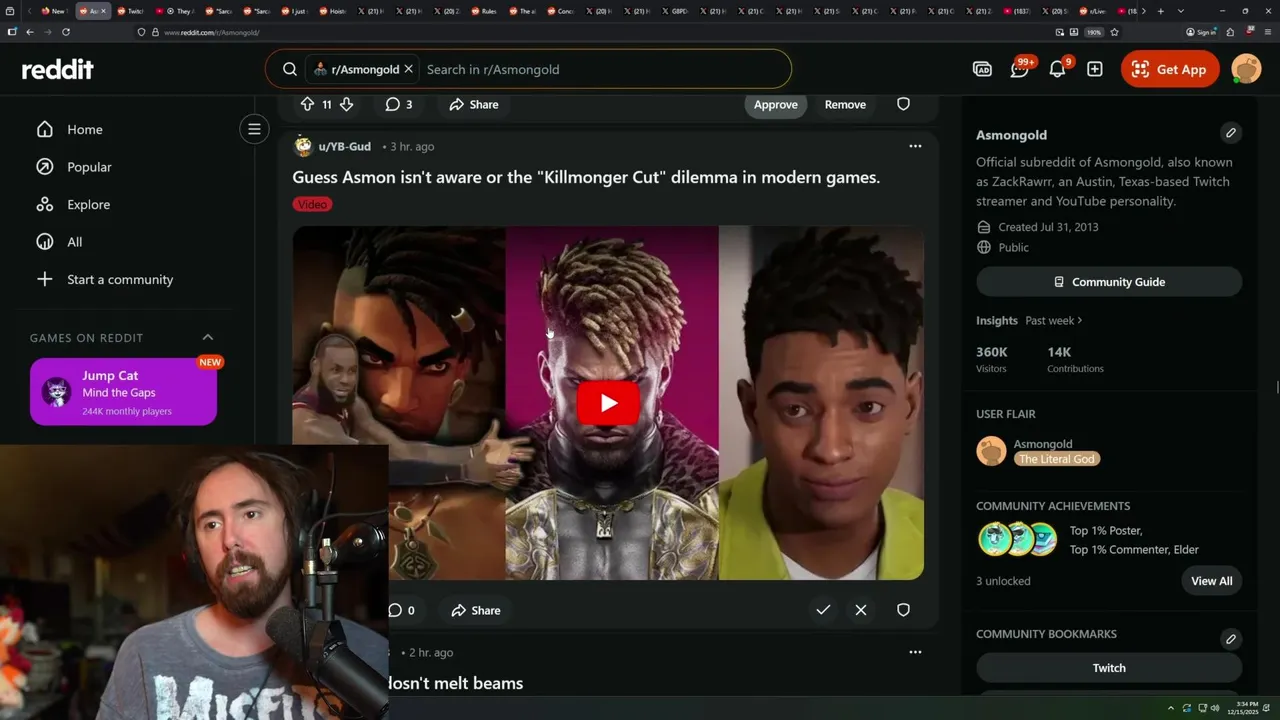
Task: Click the Remove button
Action: point(845,104)
